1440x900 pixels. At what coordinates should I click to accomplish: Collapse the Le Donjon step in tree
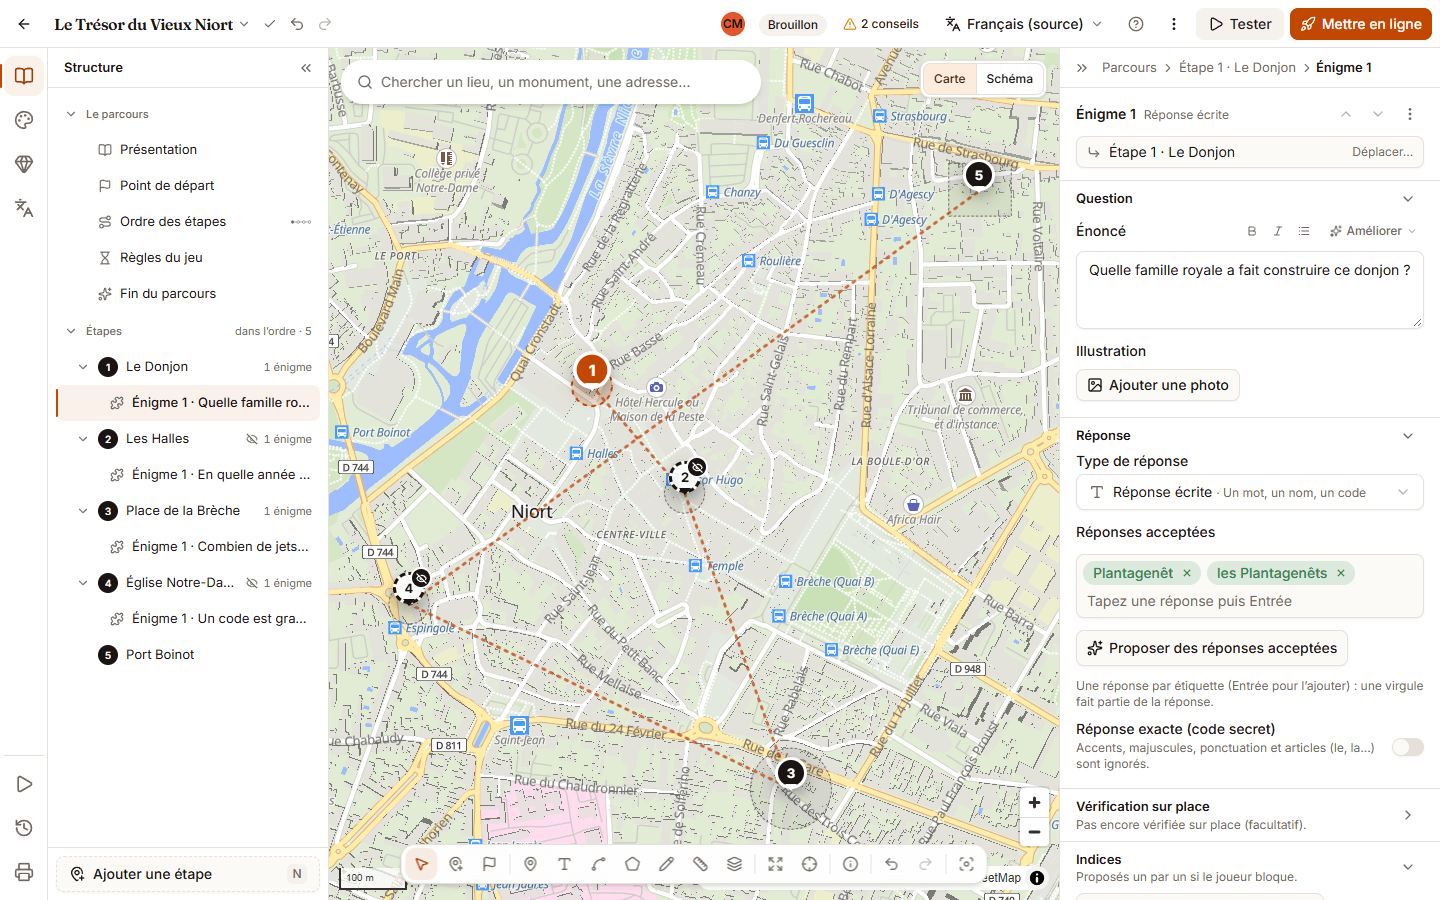coord(83,367)
